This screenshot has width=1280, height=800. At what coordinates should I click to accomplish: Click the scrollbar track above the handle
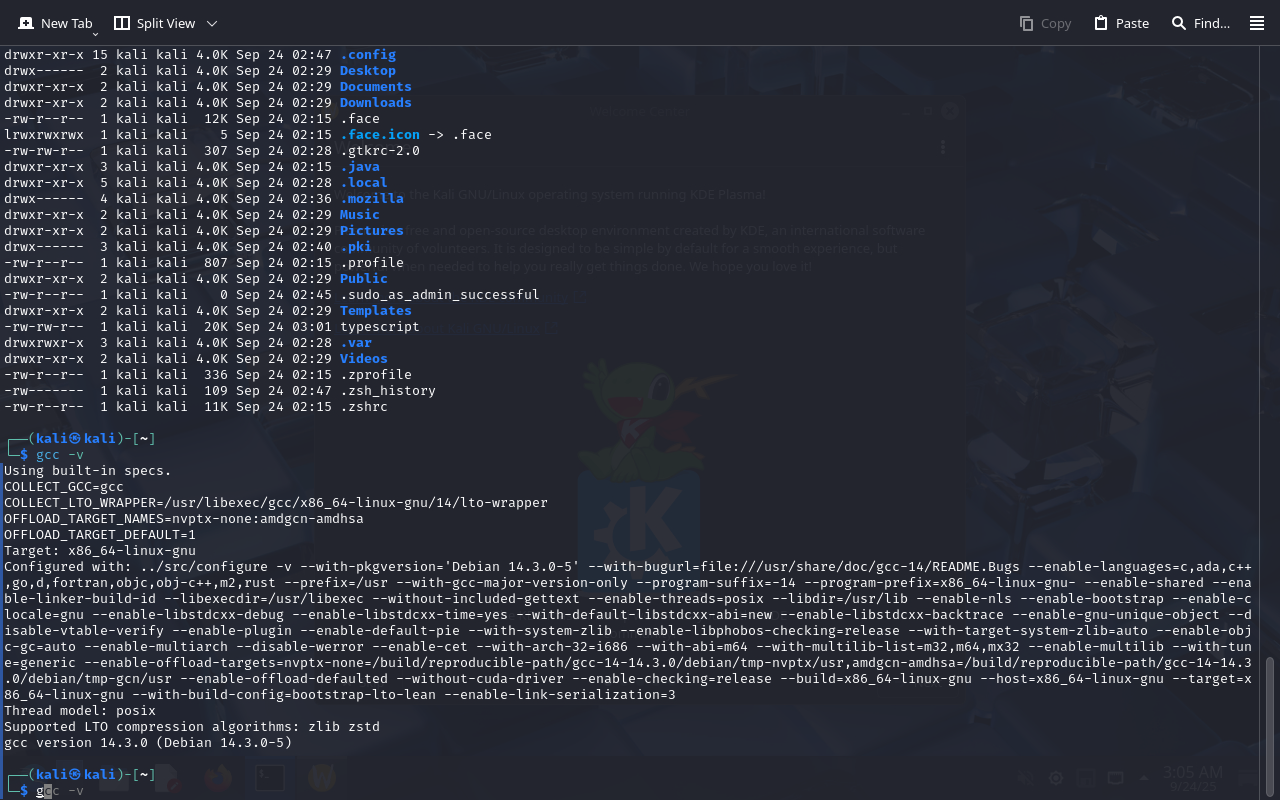(x=1271, y=350)
